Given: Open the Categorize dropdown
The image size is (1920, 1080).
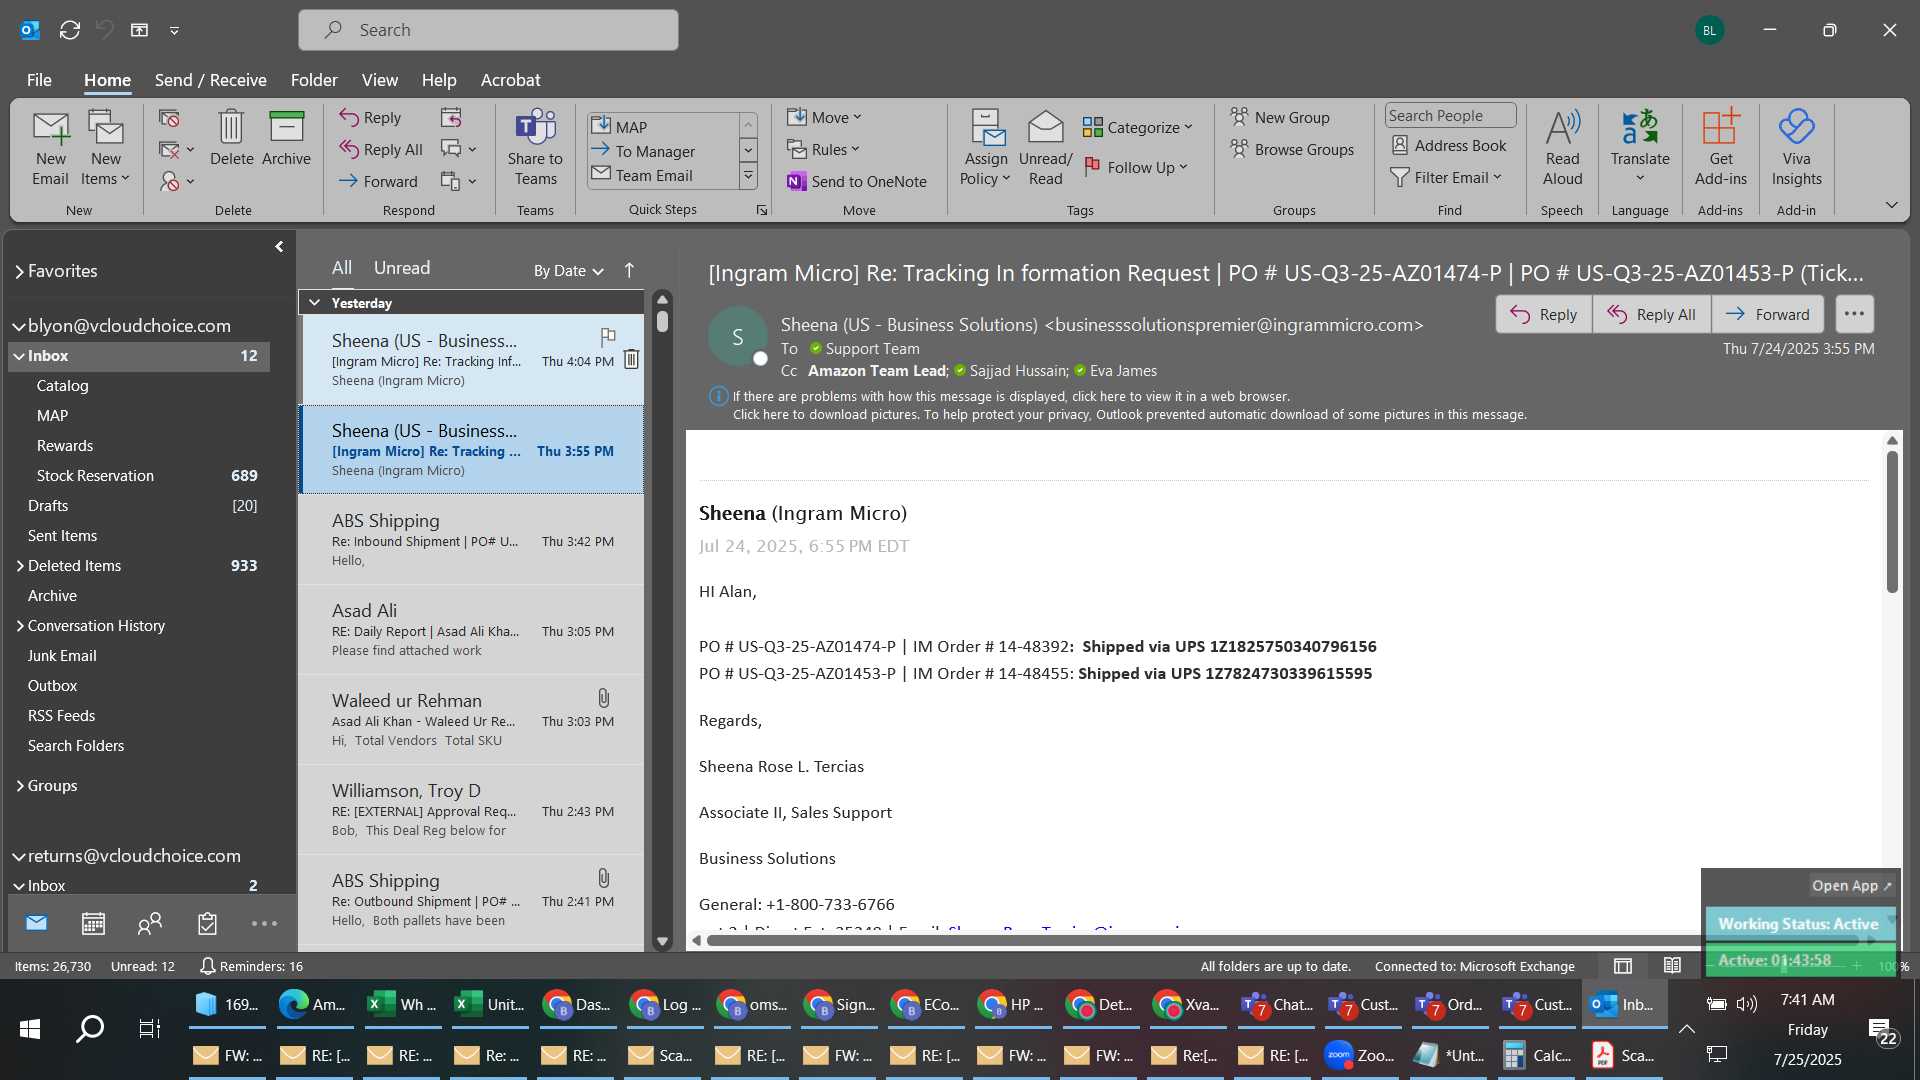Looking at the screenshot, I should click(1138, 127).
